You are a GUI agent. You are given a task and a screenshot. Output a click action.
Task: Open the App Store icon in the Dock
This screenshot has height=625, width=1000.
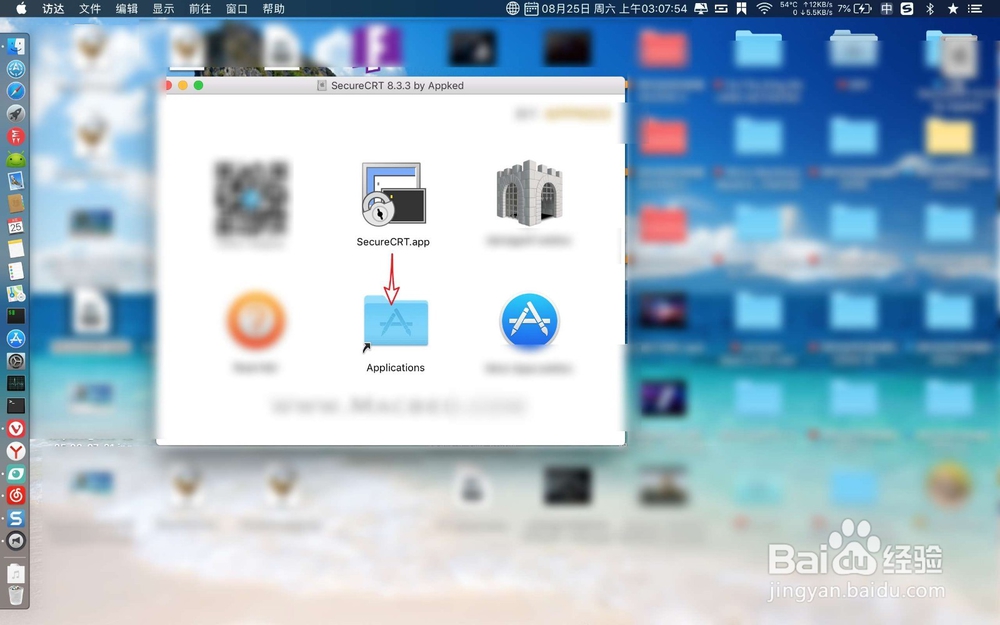pyautogui.click(x=16, y=339)
